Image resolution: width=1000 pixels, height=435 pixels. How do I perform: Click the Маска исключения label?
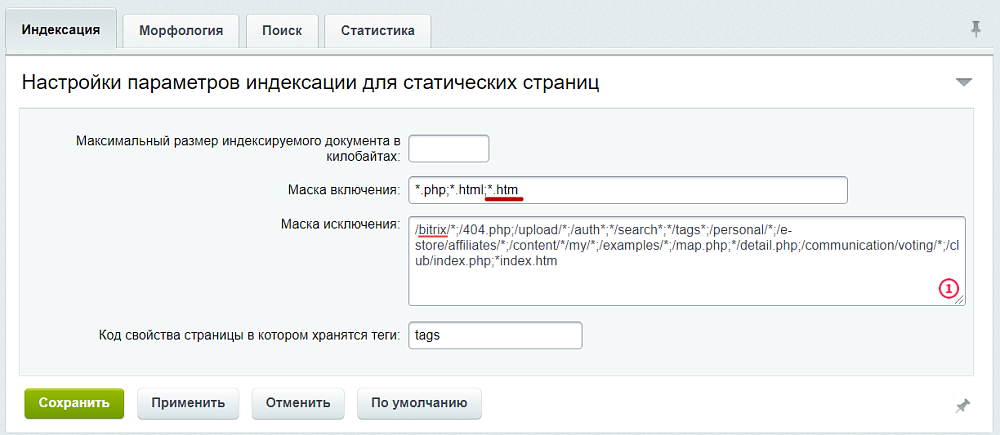pyautogui.click(x=341, y=223)
